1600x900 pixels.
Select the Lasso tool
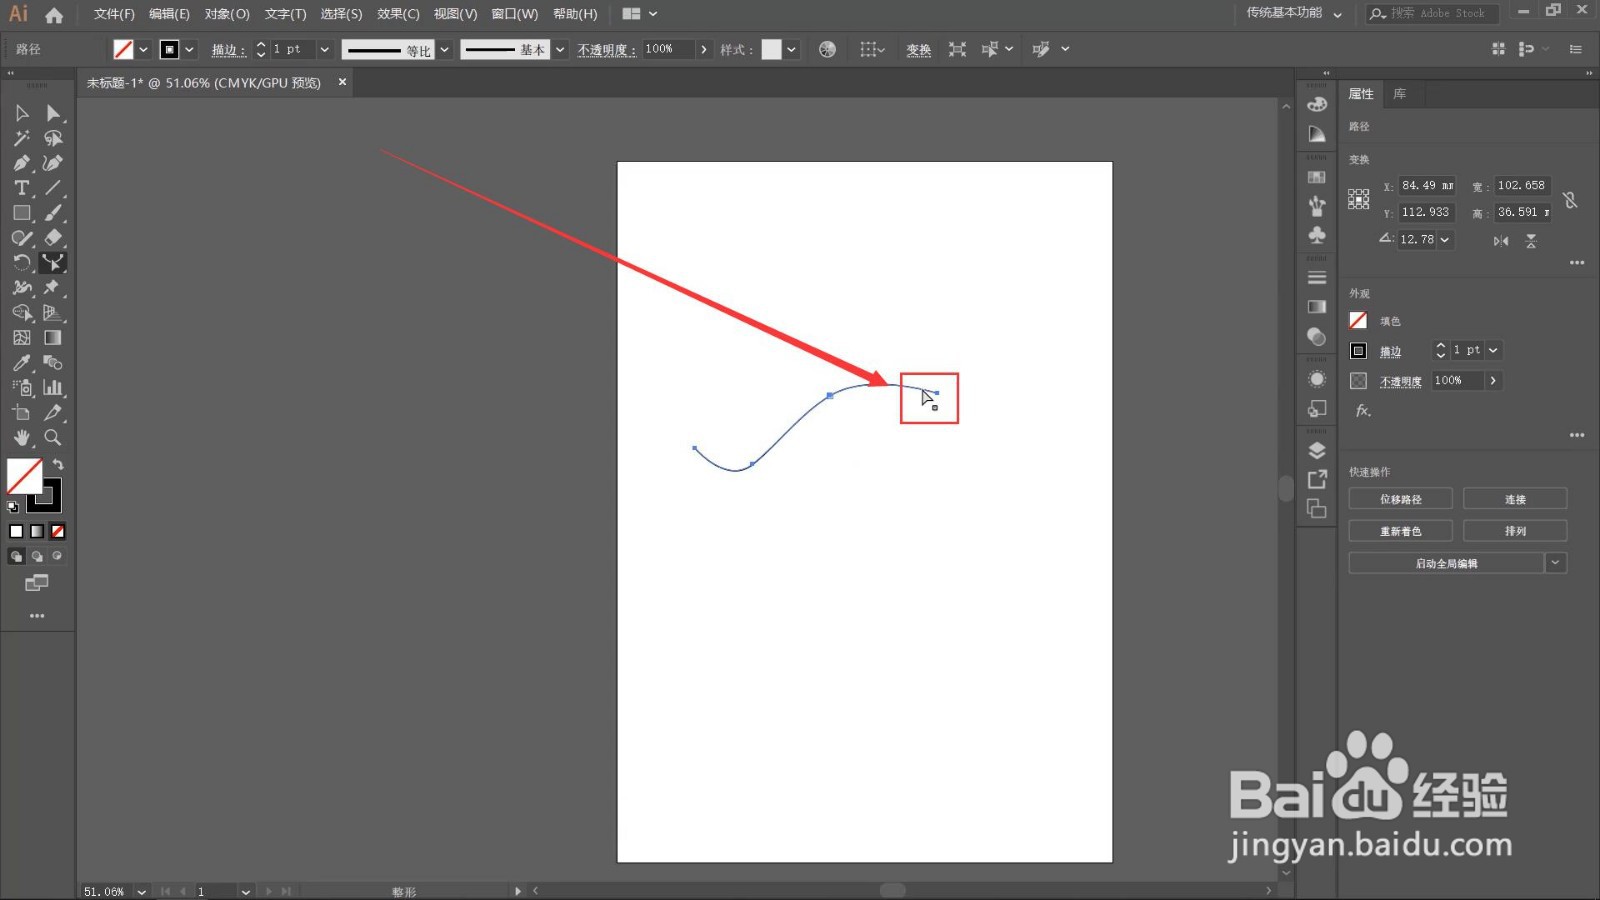tap(53, 138)
